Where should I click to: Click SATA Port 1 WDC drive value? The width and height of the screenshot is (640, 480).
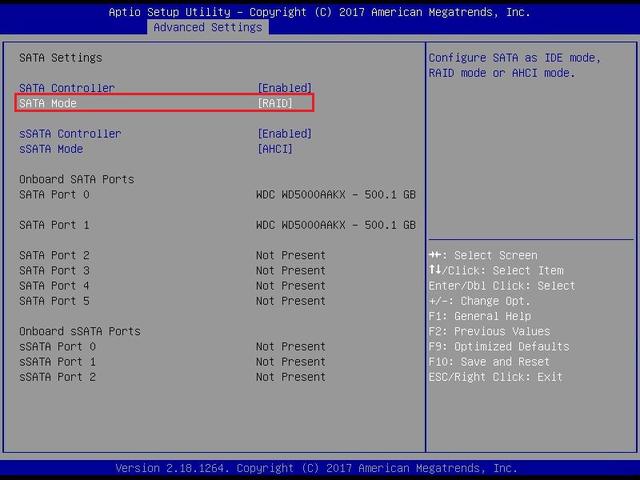tap(335, 225)
